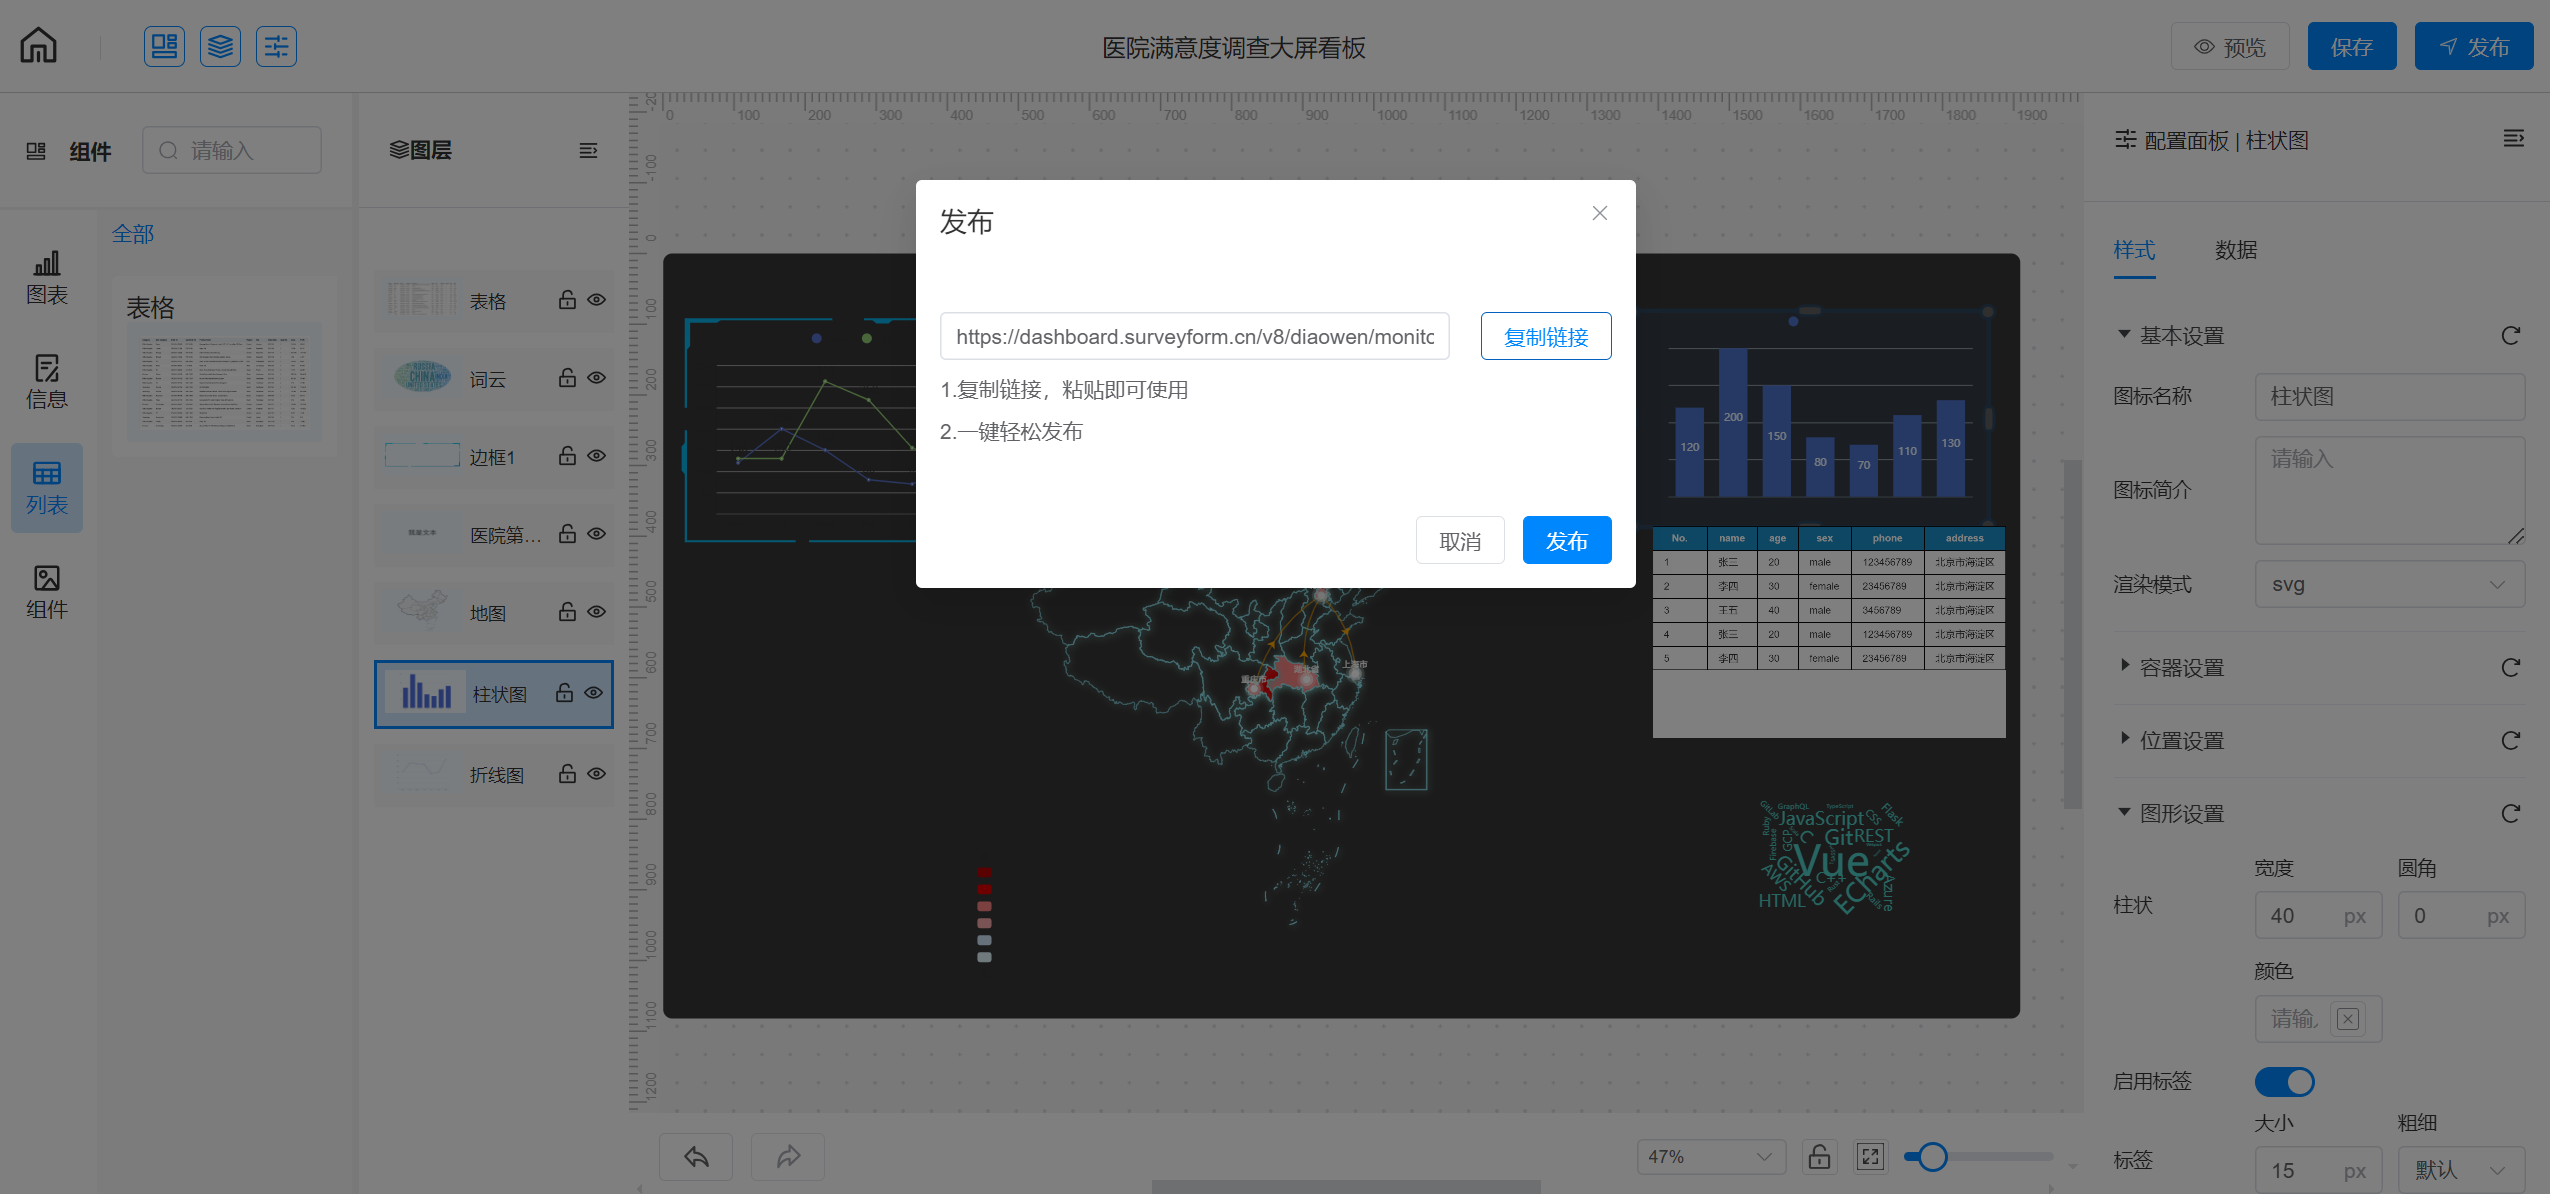This screenshot has width=2550, height=1194.
Task: Open the layers stack icon in the toolbar
Action: click(x=220, y=46)
